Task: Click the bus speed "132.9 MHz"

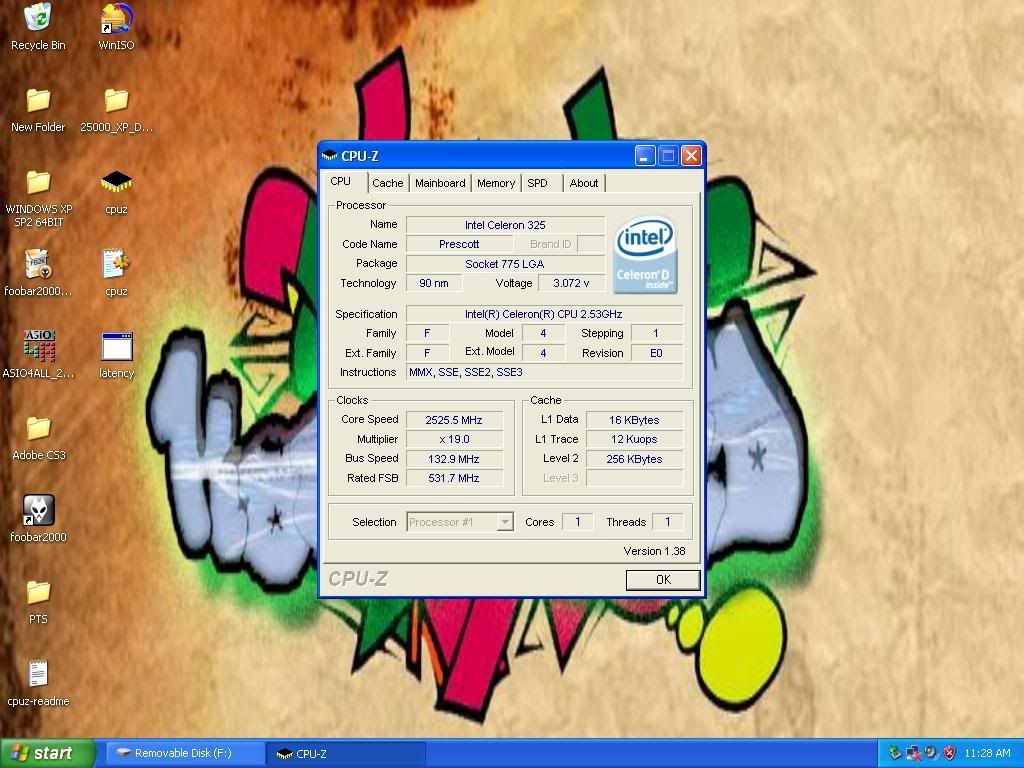Action: (454, 459)
